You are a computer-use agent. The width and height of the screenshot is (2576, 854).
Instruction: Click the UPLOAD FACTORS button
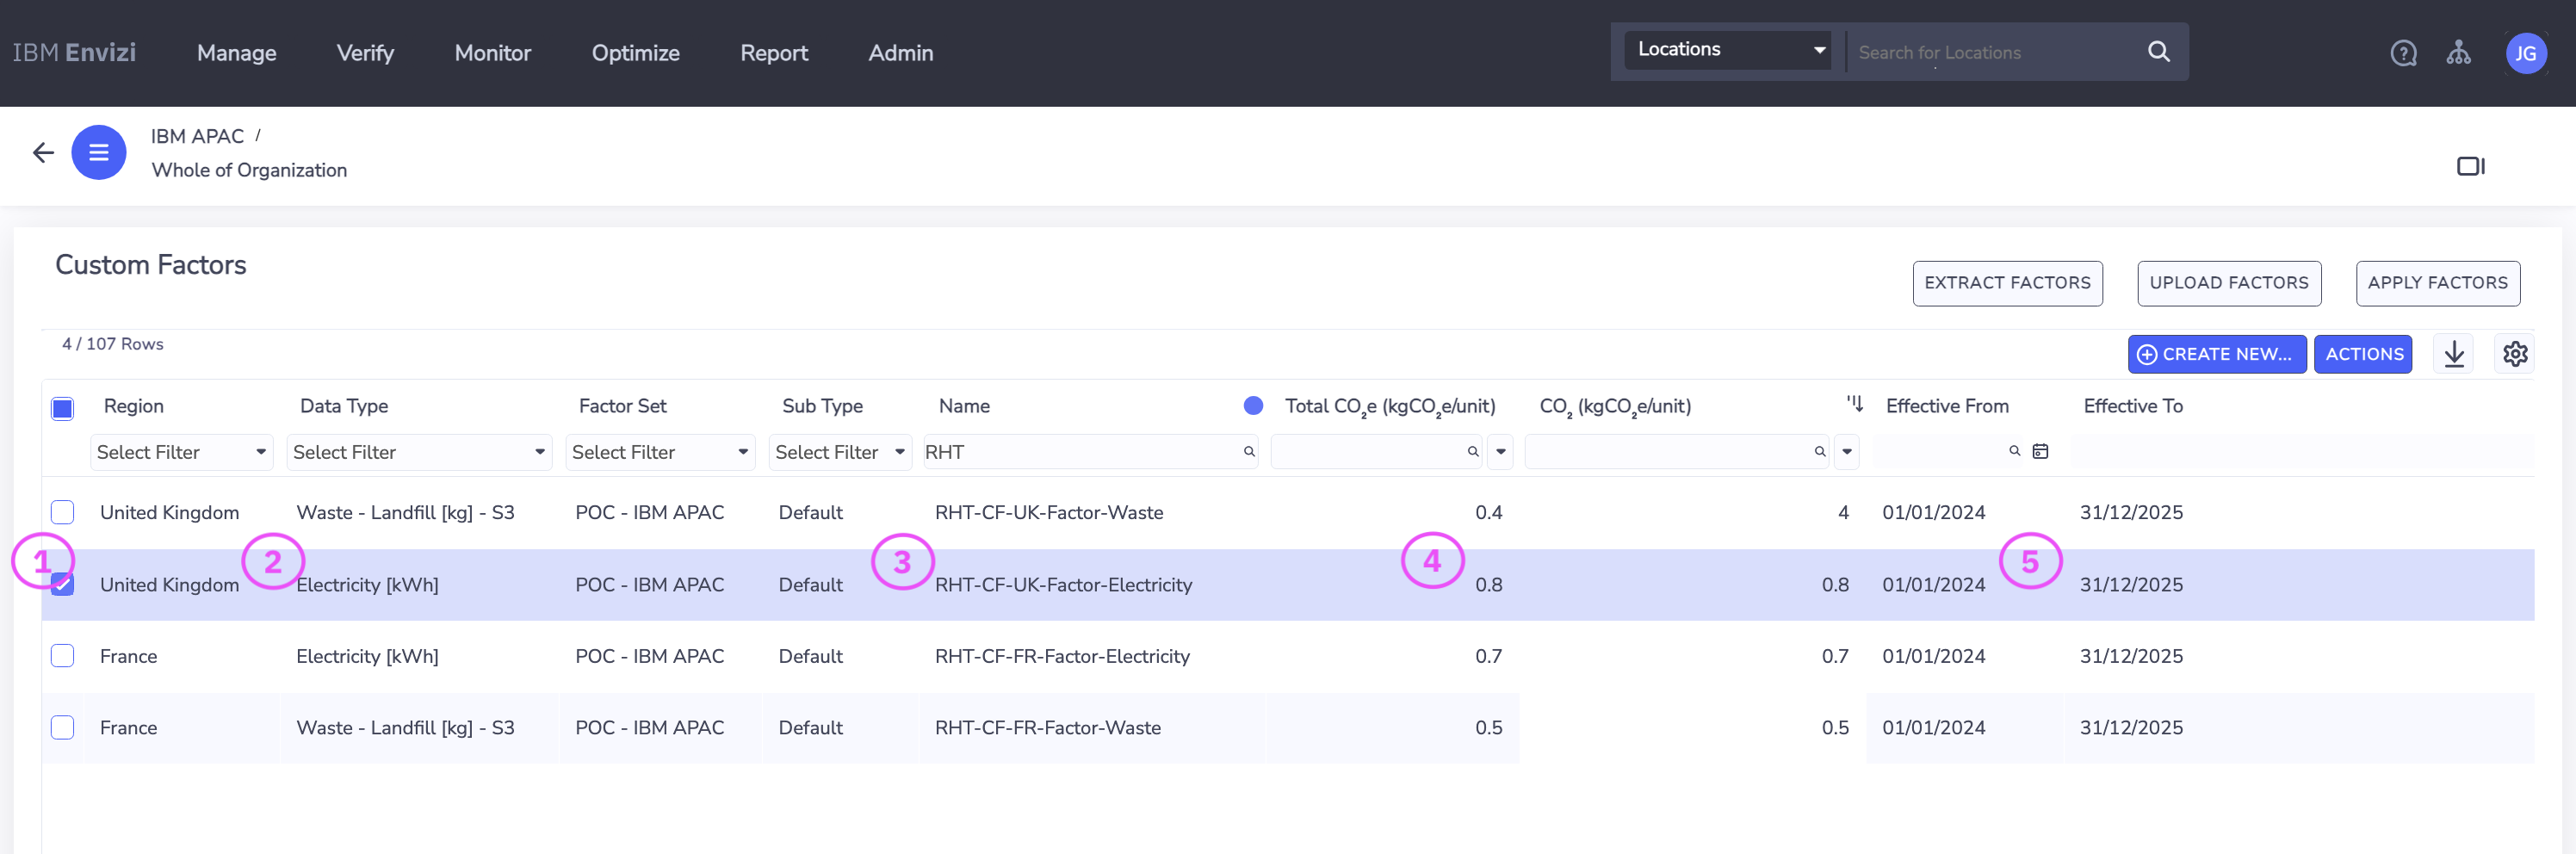click(2228, 283)
